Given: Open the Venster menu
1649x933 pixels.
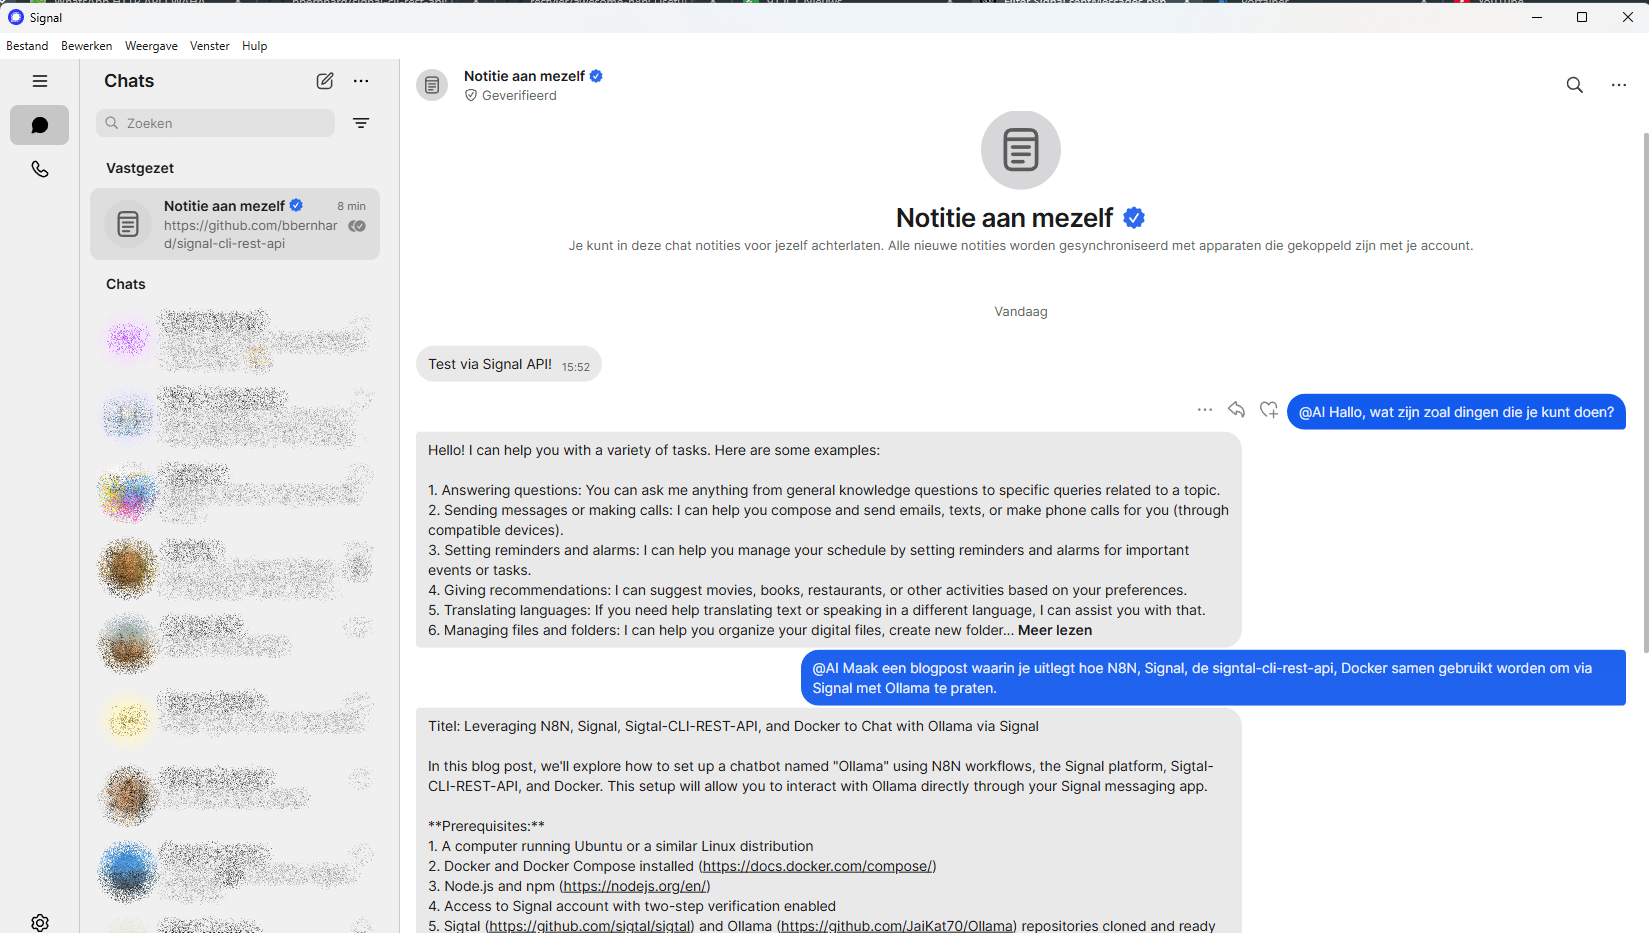Looking at the screenshot, I should click(x=210, y=46).
